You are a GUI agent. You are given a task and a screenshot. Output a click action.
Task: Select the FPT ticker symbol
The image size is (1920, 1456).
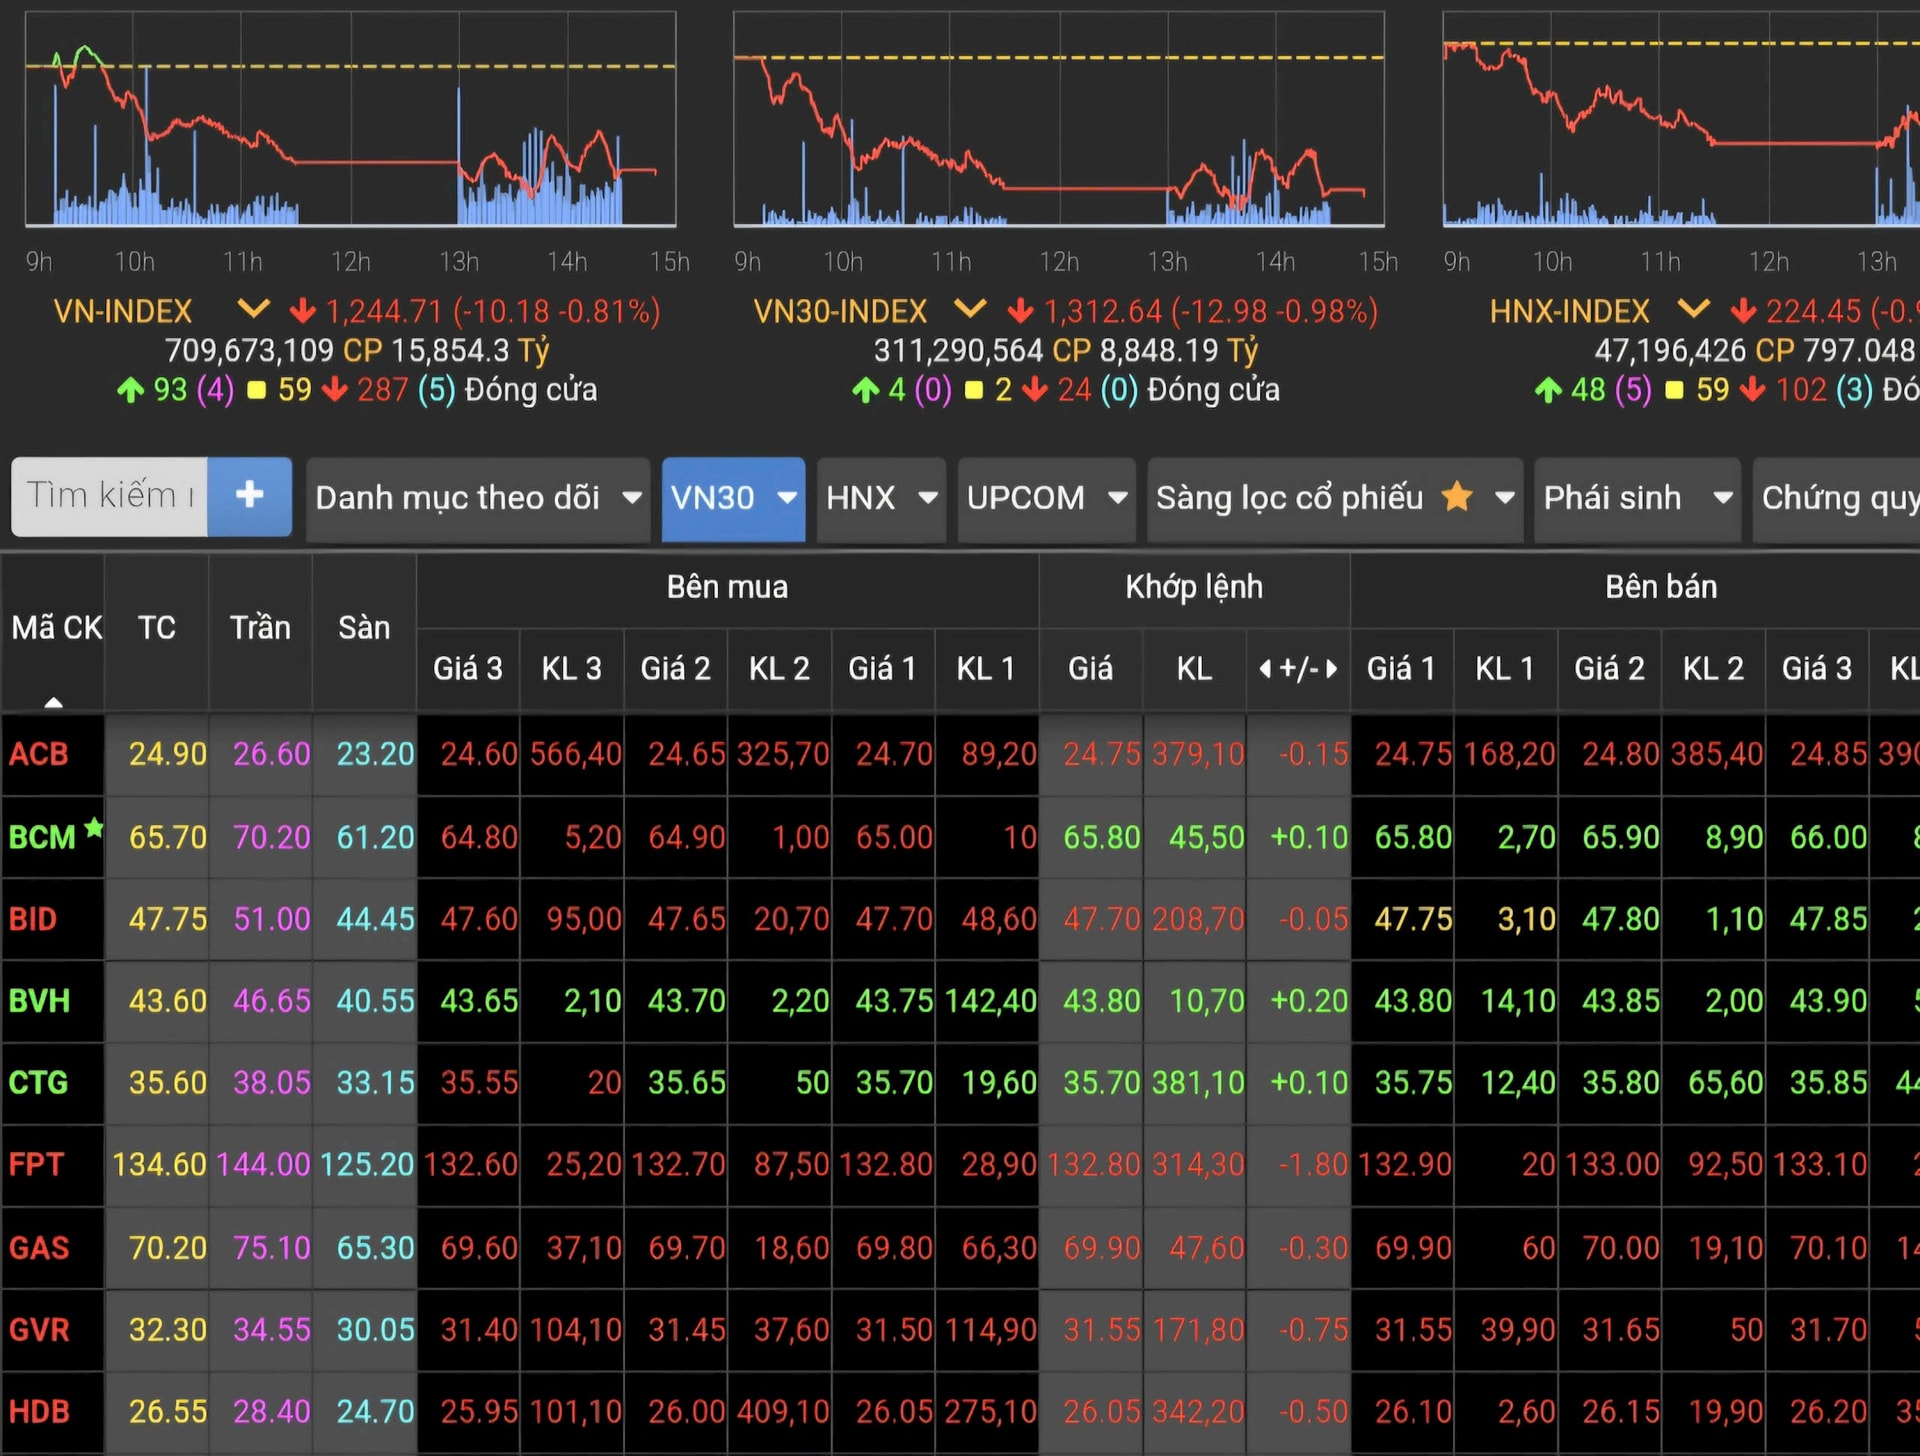36,1165
